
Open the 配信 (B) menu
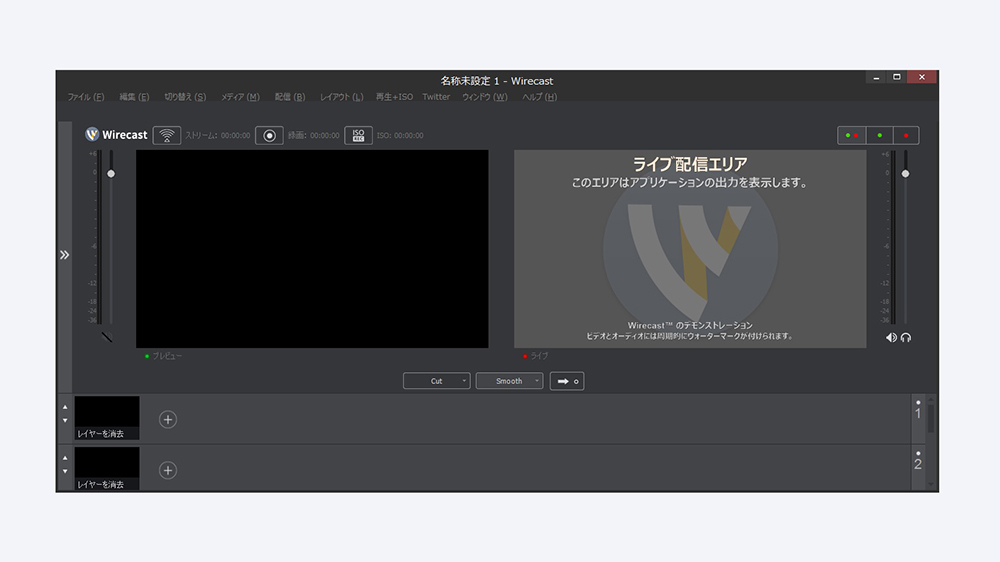290,97
